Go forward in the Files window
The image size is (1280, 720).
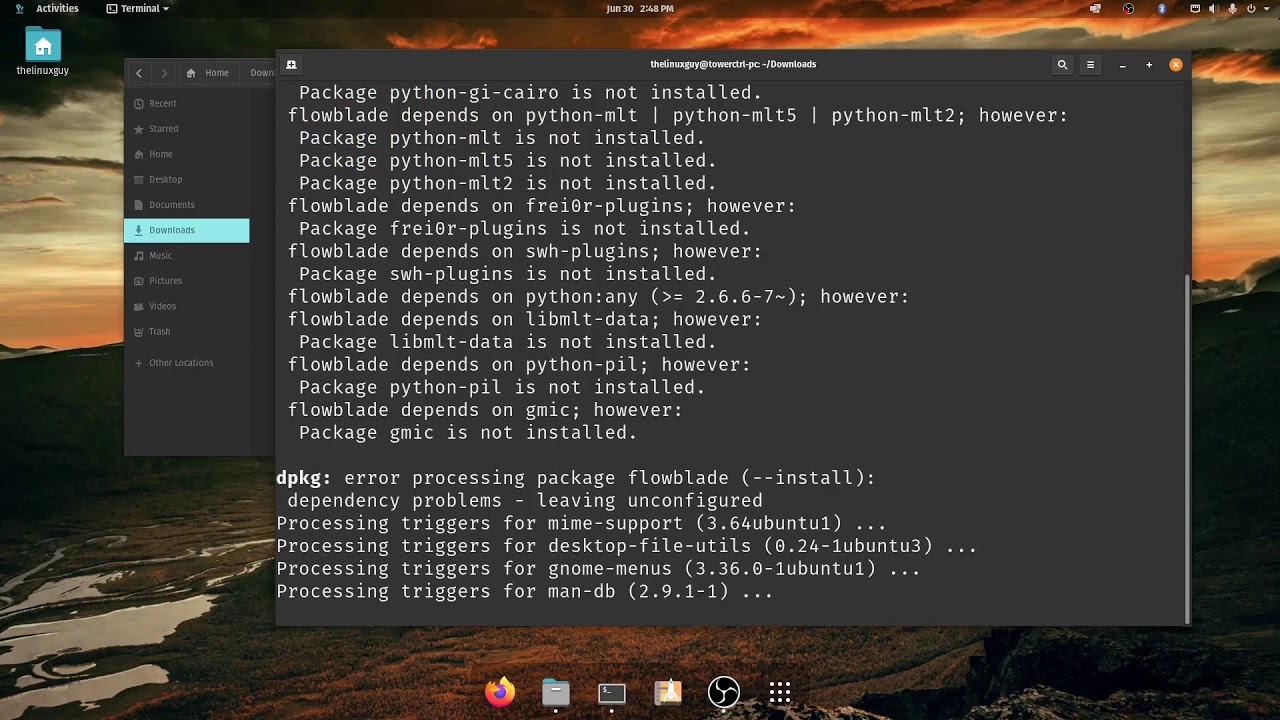(164, 73)
